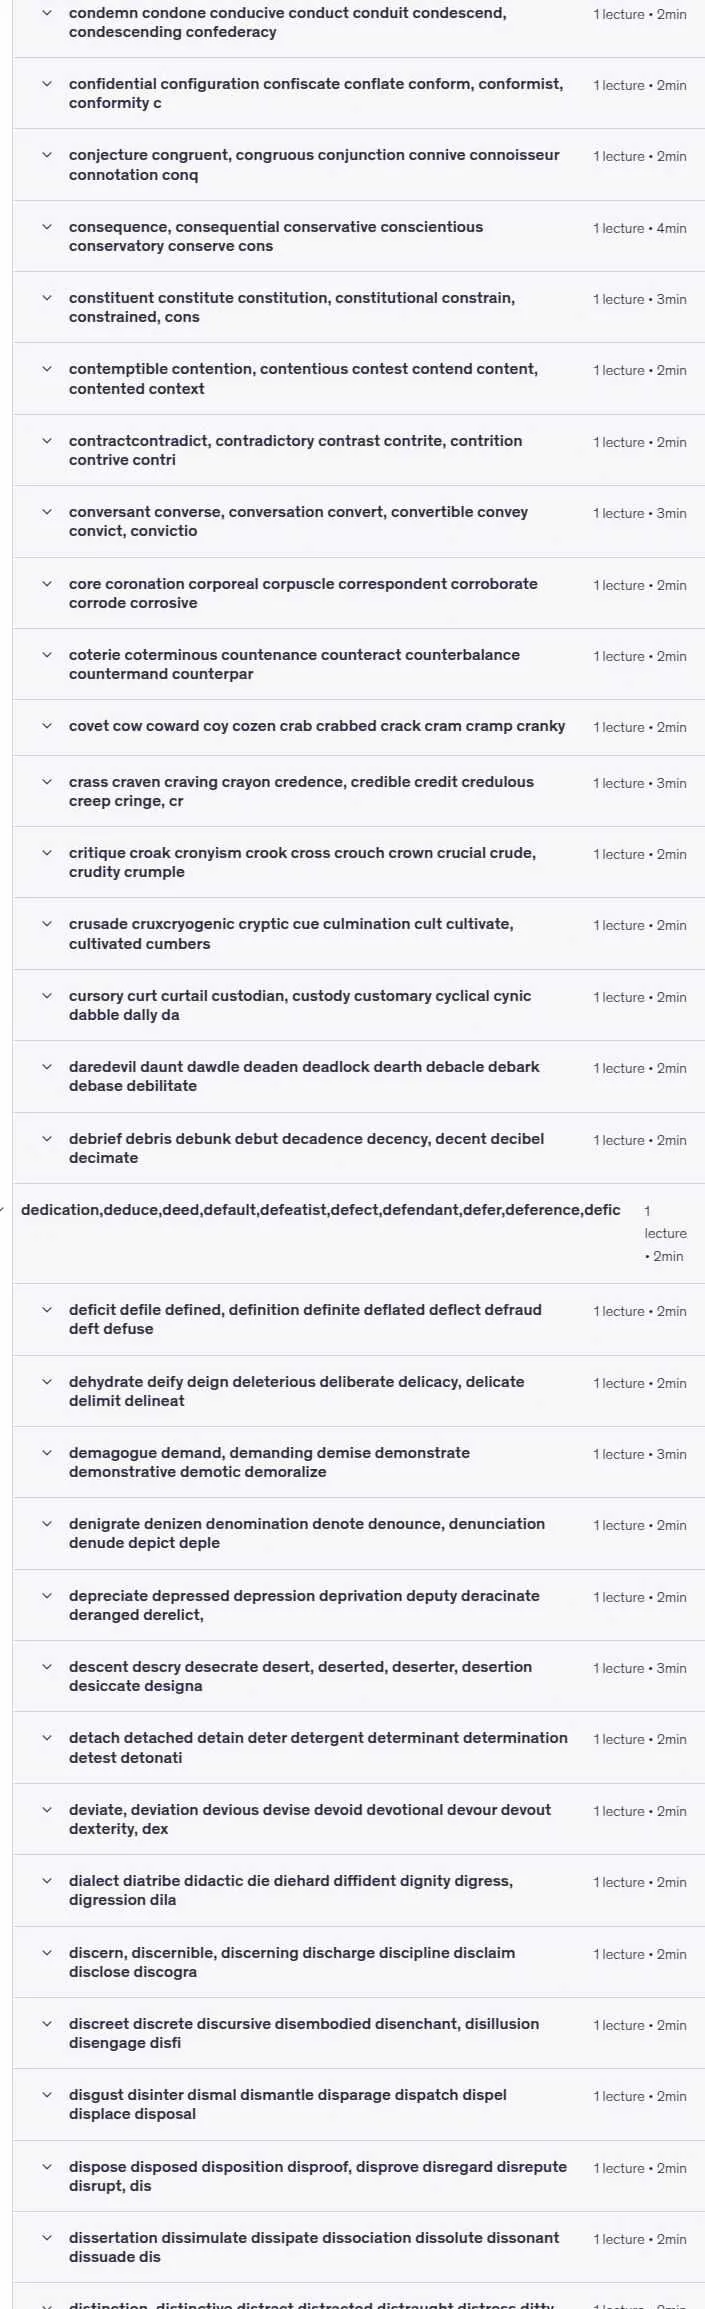Open the 'covet cow coward coy' section
Image resolution: width=705 pixels, height=2309 pixels.
(x=359, y=727)
